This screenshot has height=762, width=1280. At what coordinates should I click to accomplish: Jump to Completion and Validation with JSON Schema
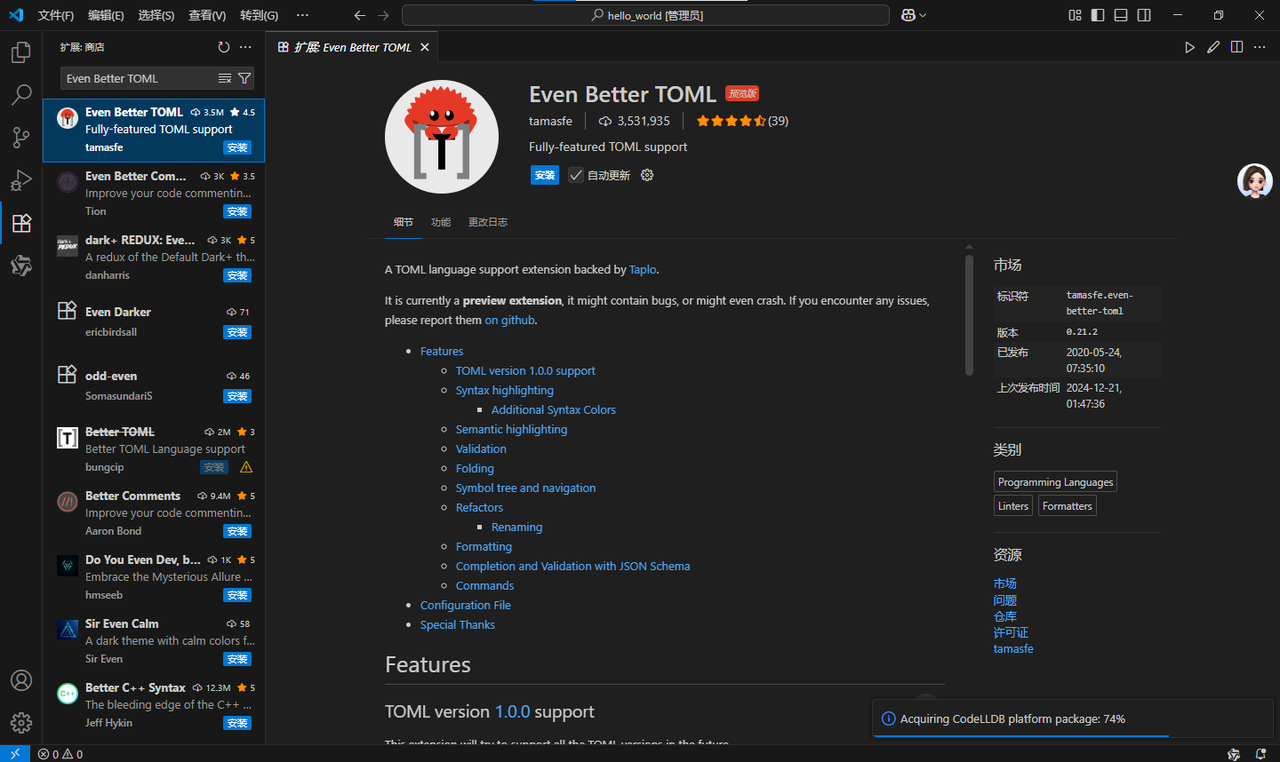click(573, 566)
